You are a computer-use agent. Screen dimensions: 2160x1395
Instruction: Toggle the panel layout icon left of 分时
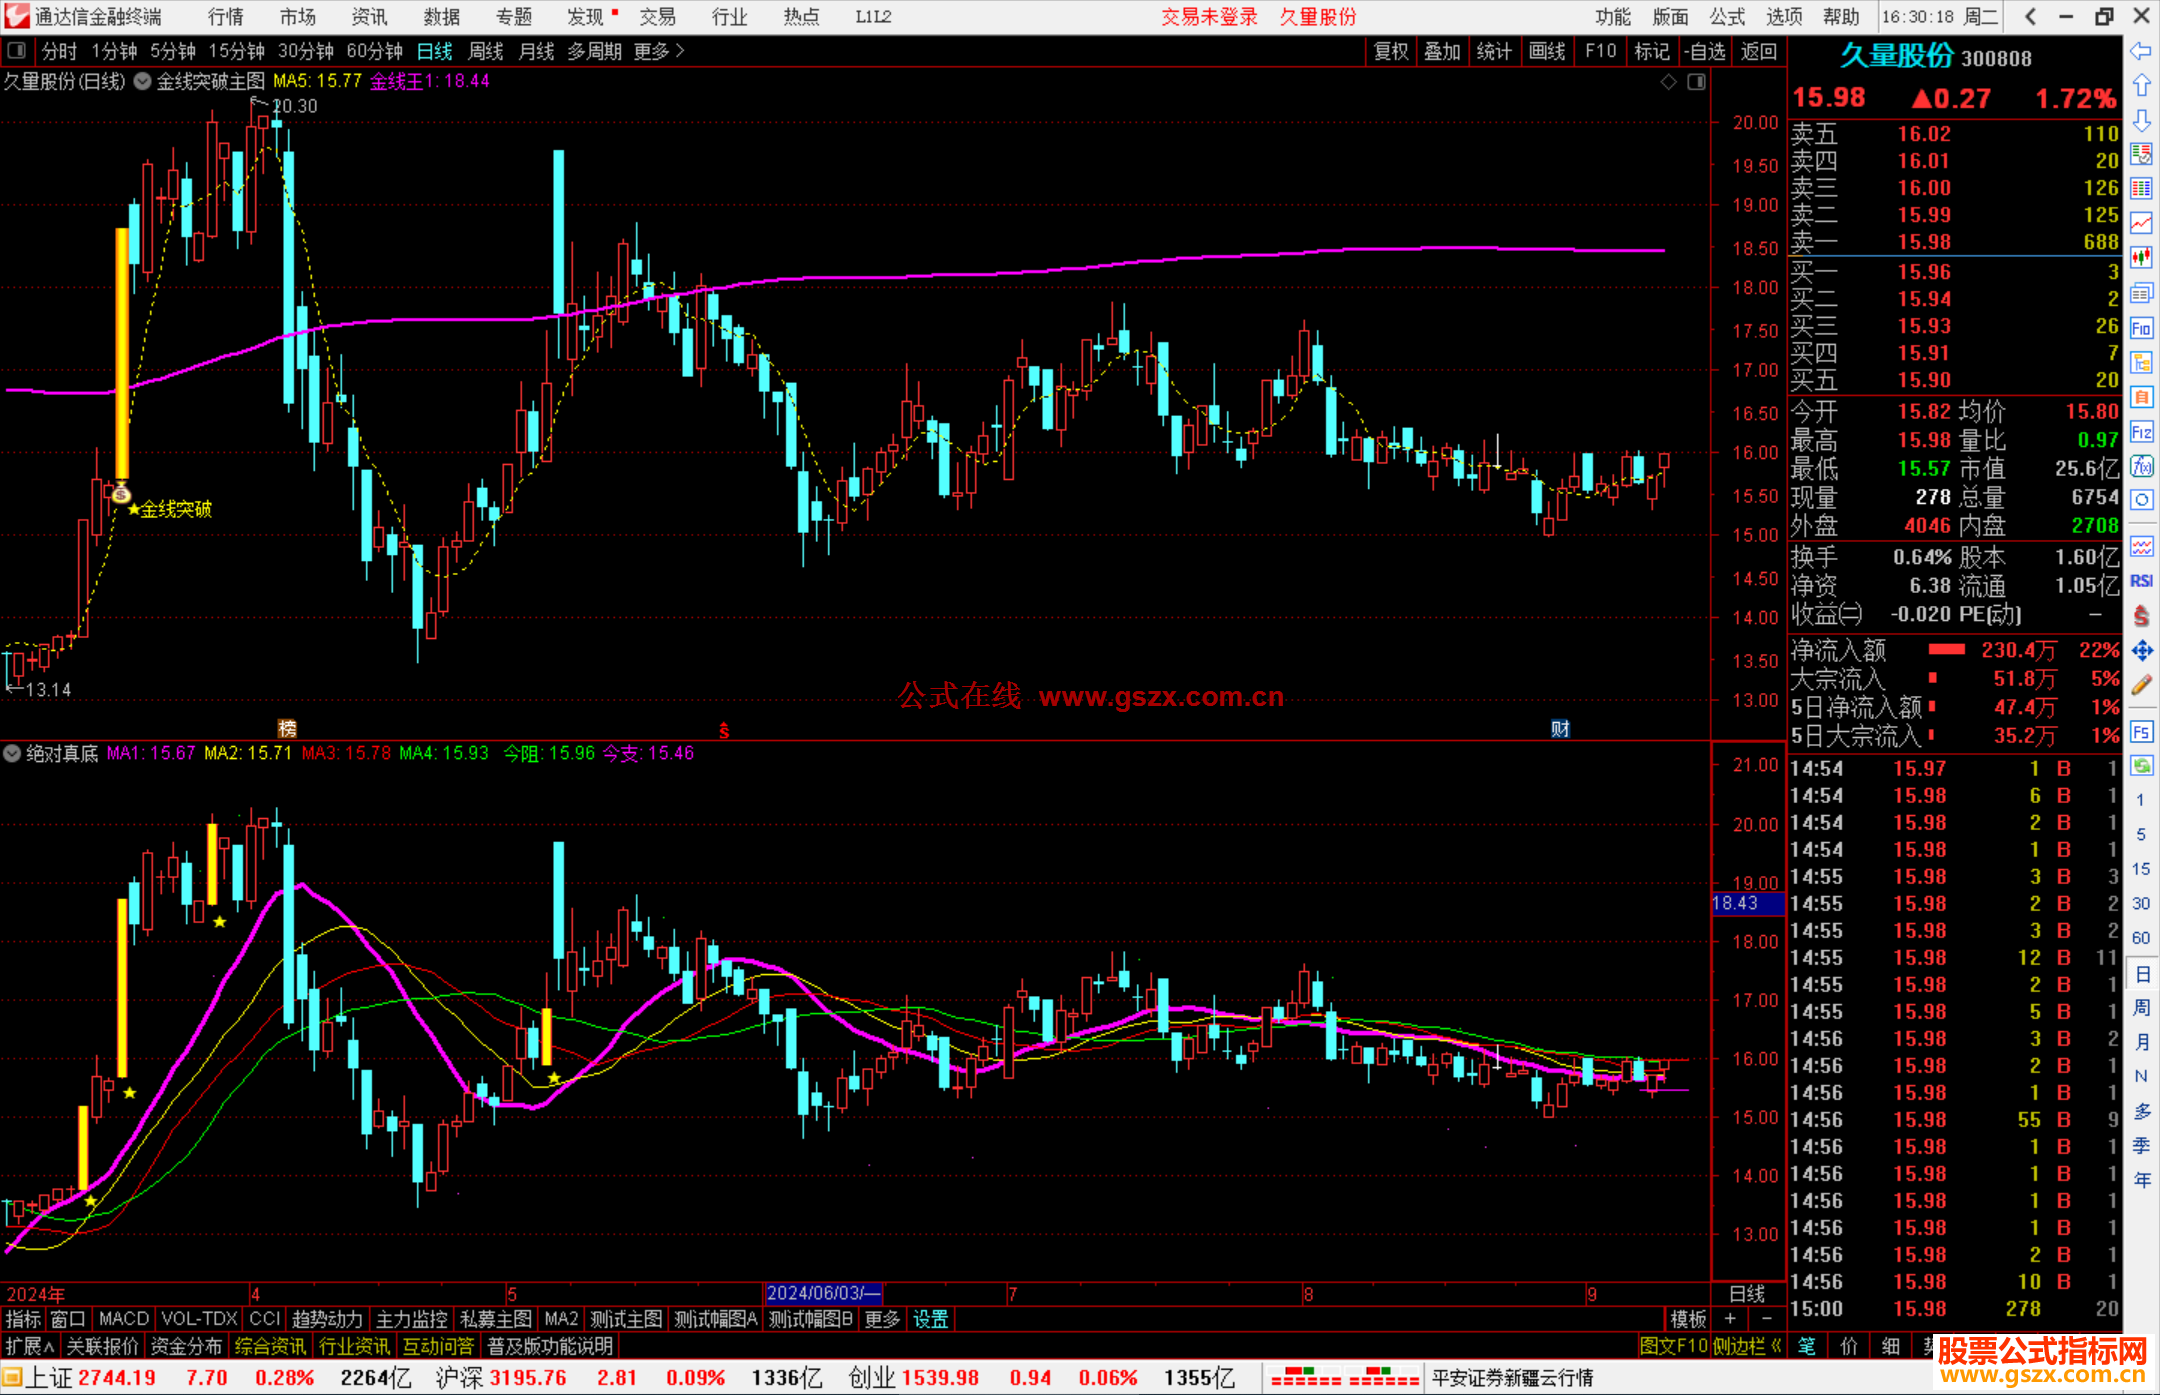point(17,51)
